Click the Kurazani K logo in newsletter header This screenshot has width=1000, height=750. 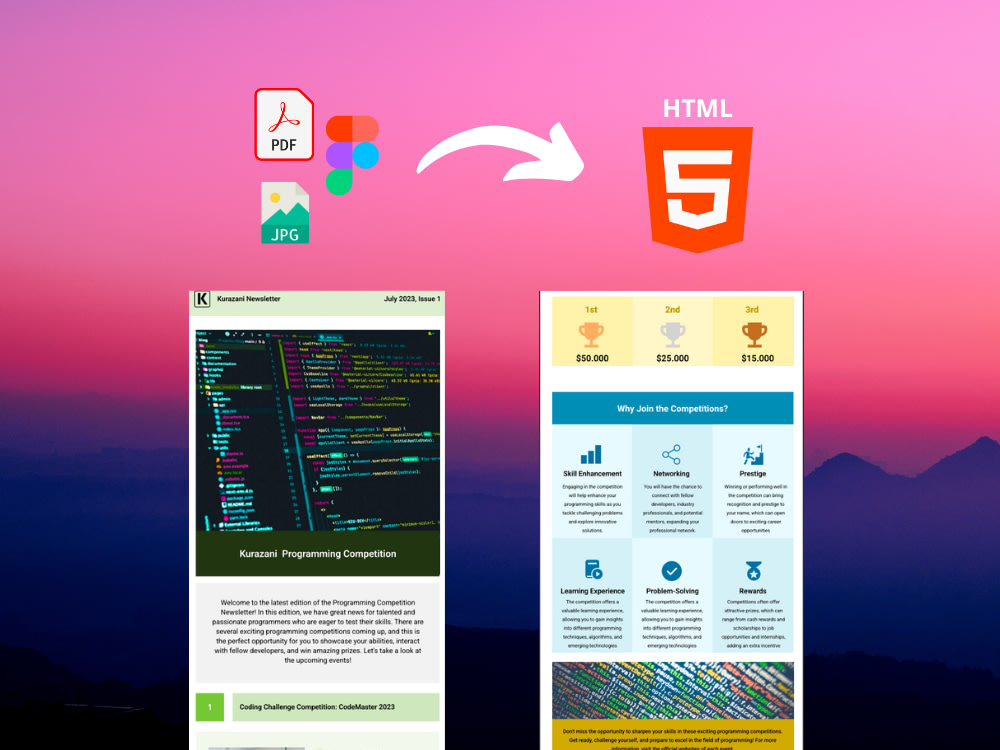202,298
